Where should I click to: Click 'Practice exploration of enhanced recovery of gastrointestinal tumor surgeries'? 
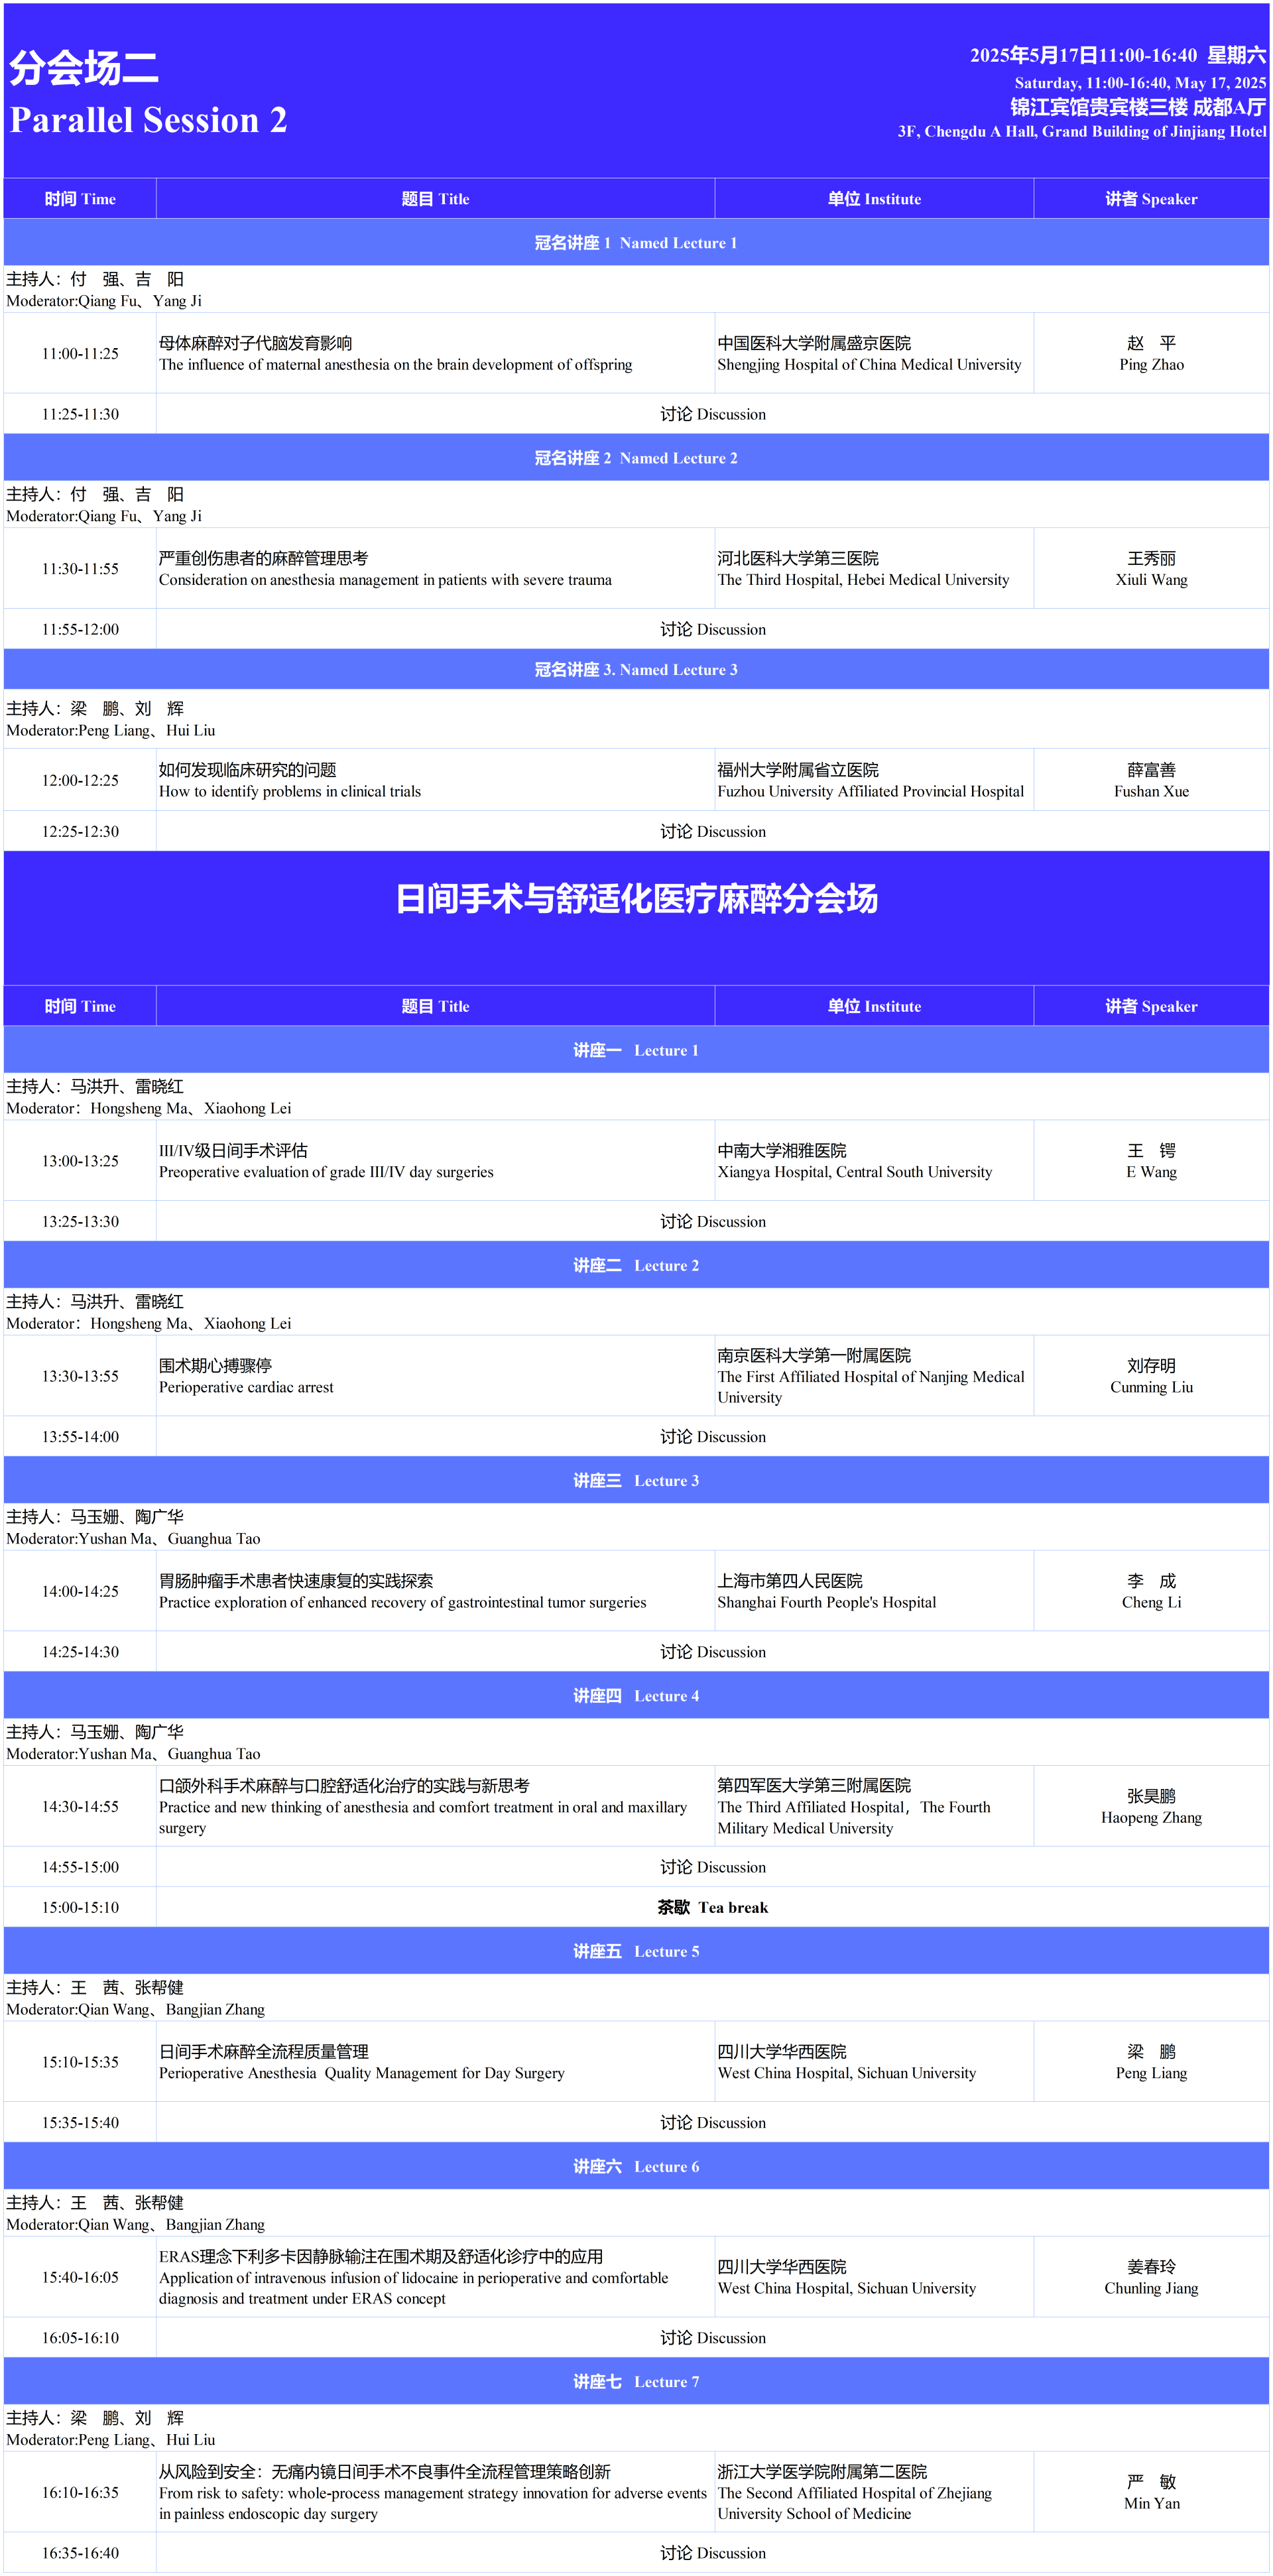click(x=402, y=1602)
